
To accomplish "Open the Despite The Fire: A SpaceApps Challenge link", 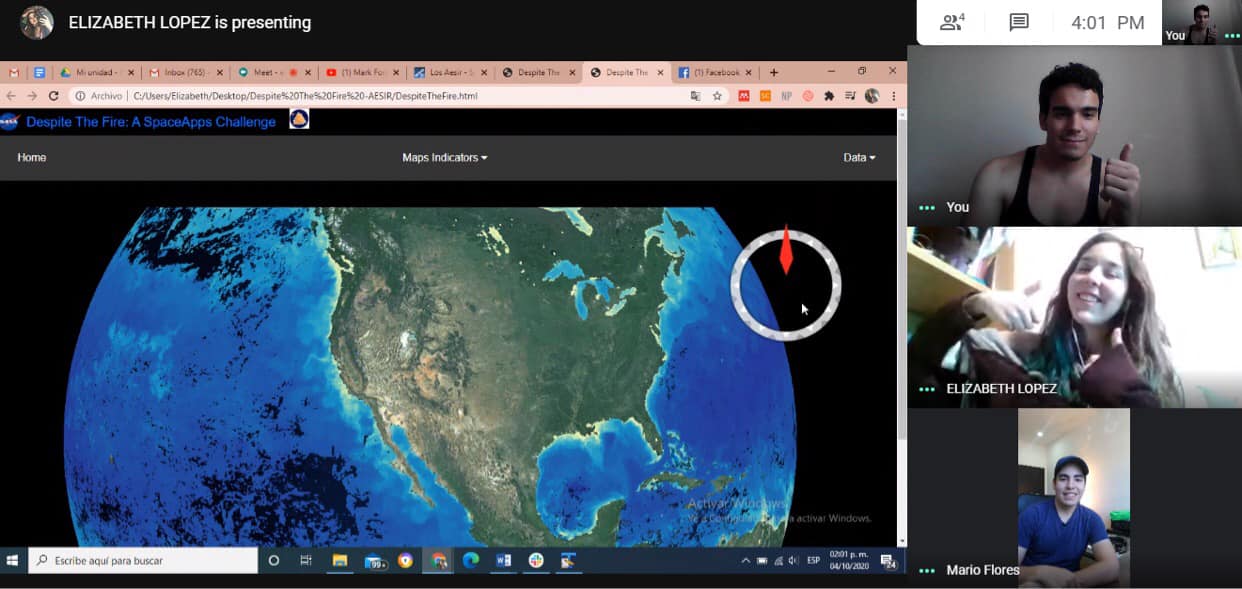I will pyautogui.click(x=151, y=122).
